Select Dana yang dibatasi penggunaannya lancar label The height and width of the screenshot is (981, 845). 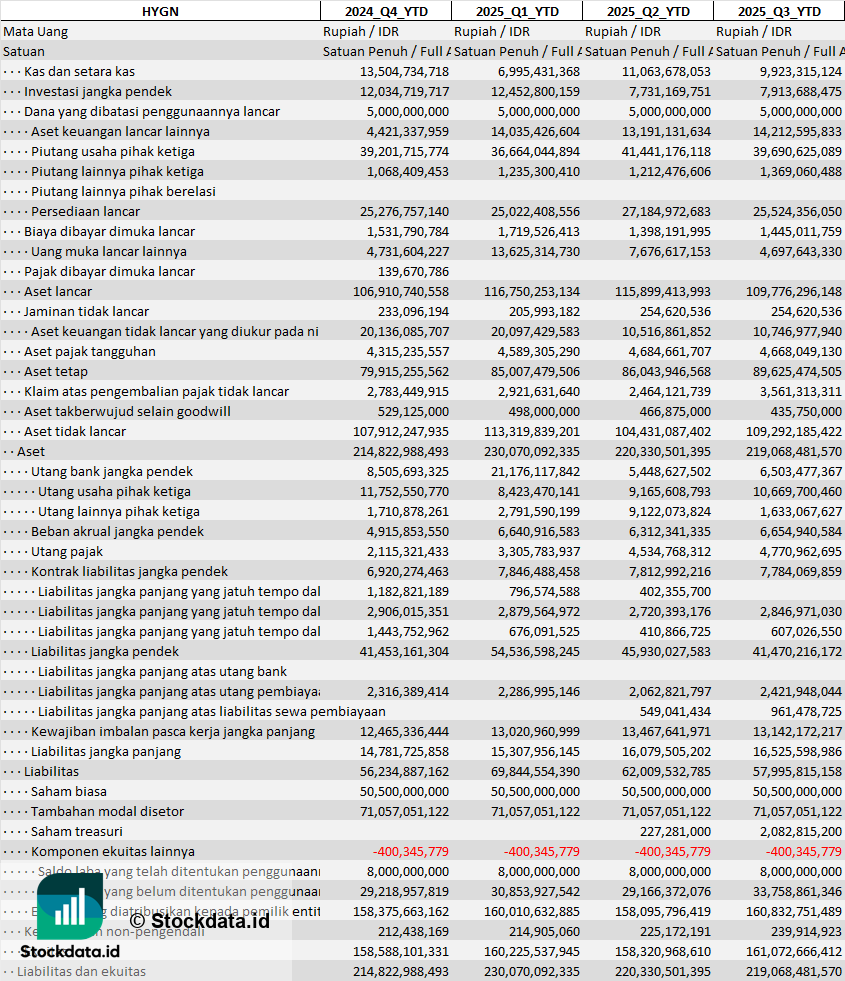point(152,111)
